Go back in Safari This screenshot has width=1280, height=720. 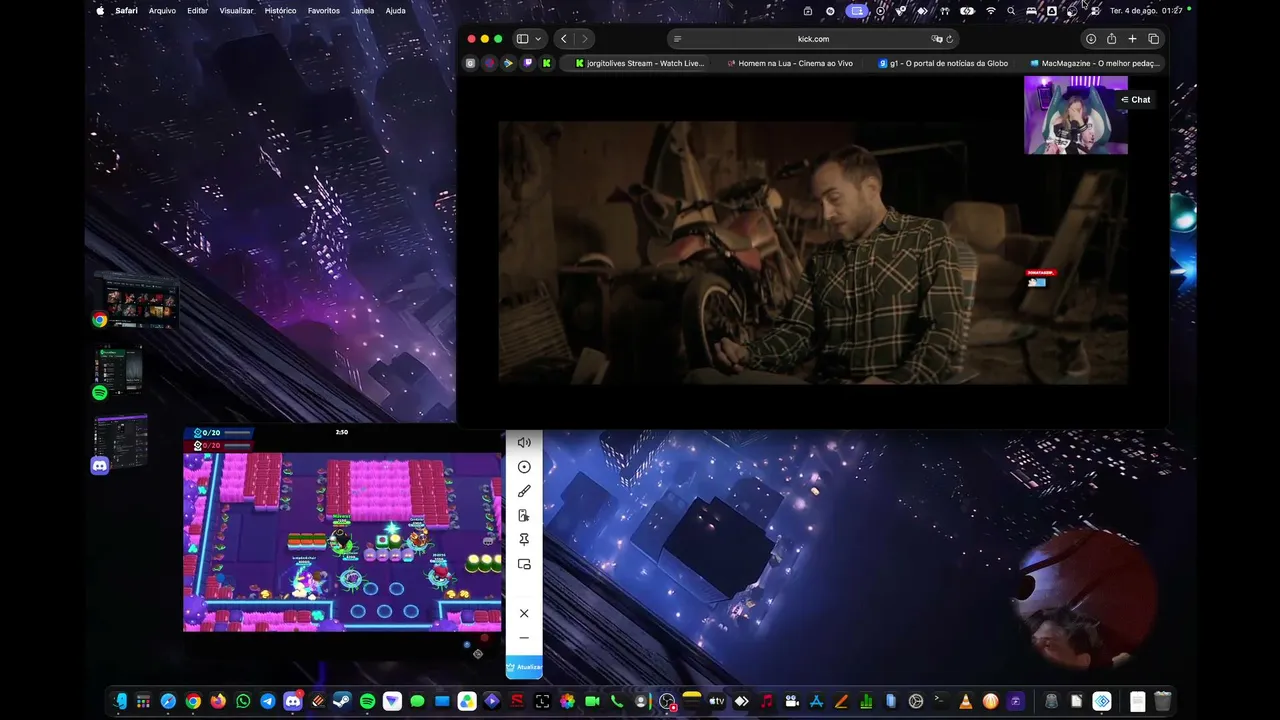[x=564, y=39]
